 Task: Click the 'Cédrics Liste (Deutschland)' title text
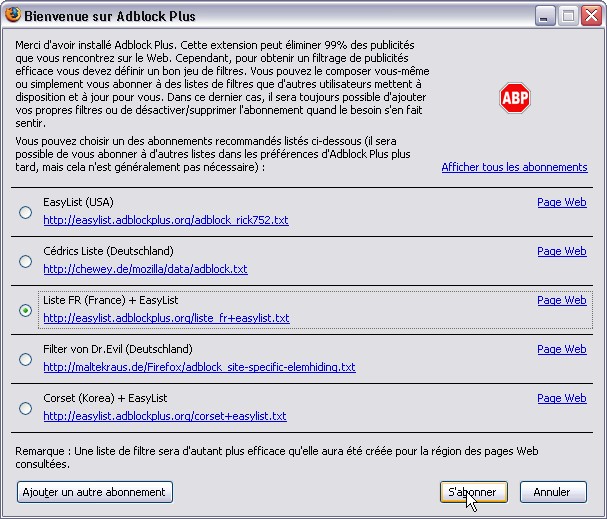point(108,251)
